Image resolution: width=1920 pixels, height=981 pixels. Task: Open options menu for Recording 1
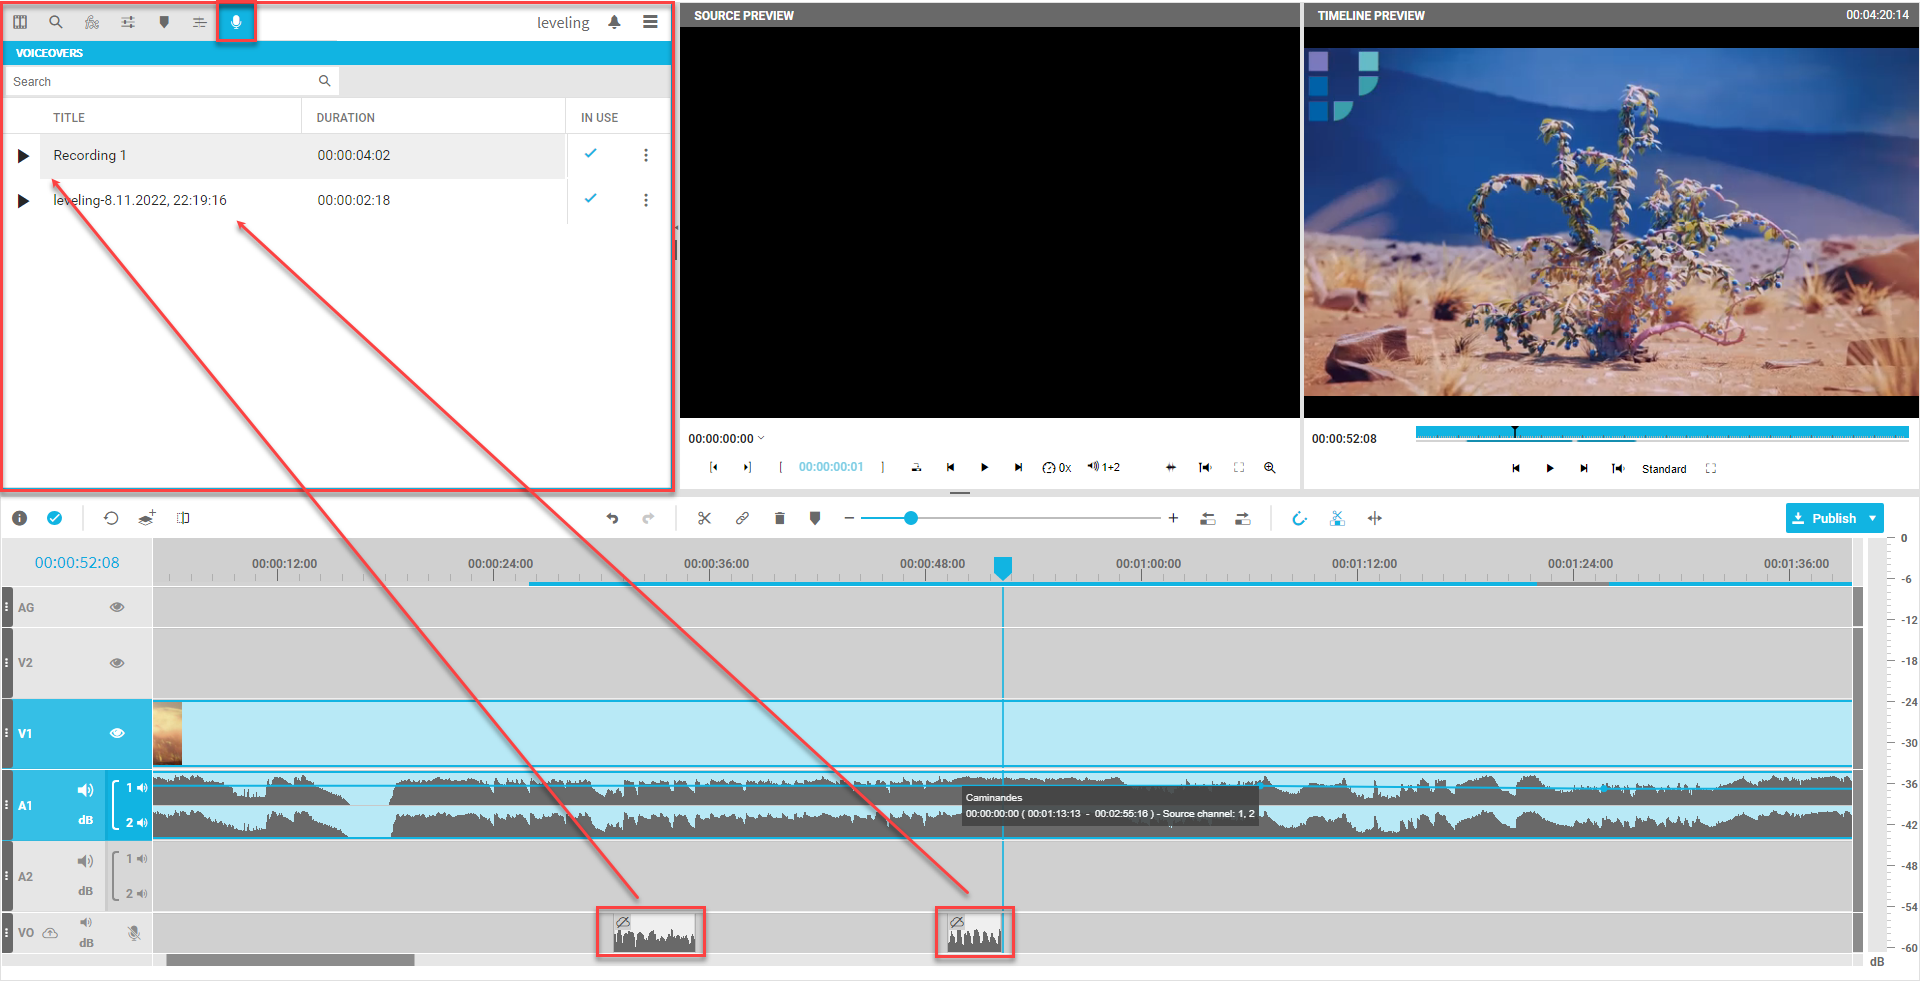[646, 155]
